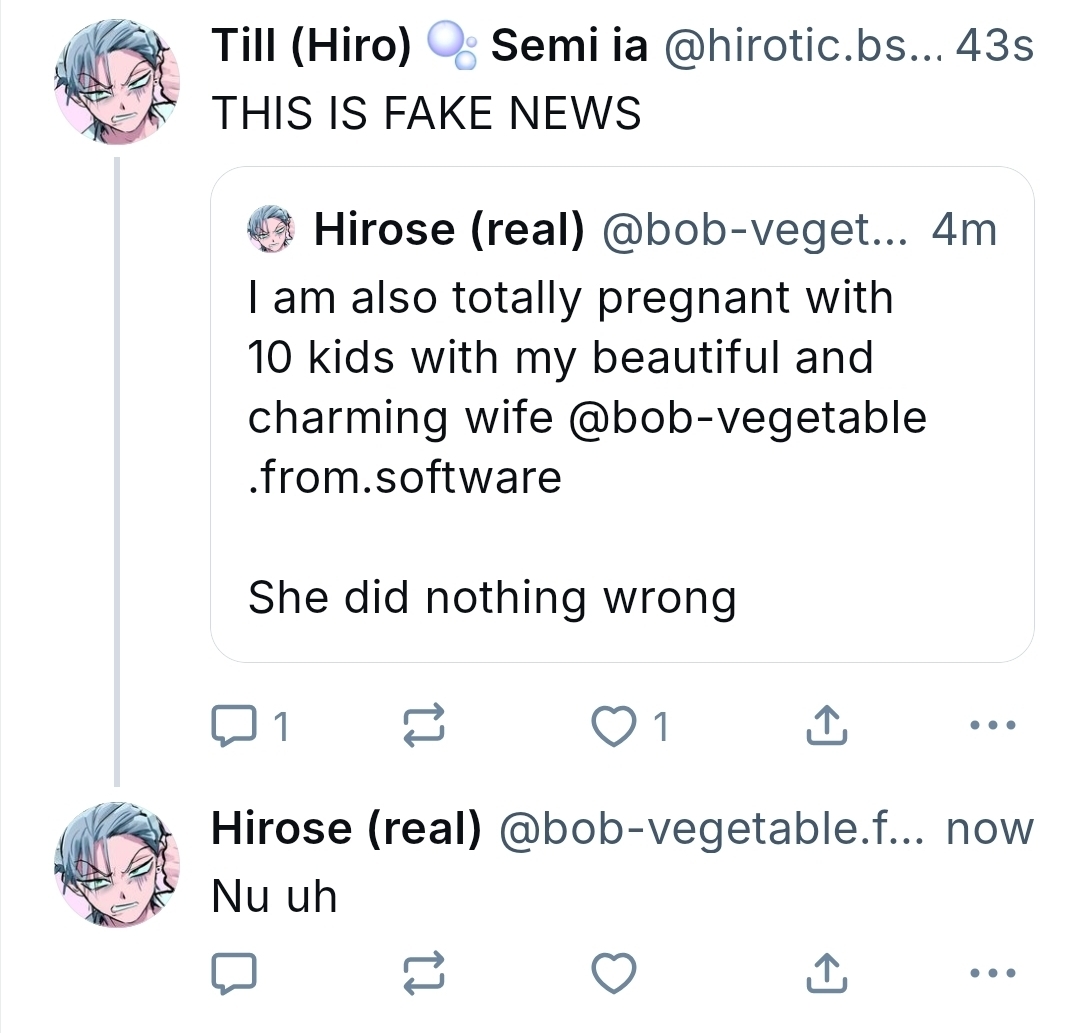Image resolution: width=1080 pixels, height=1033 pixels.
Task: Open the @bob-vegetable.from.software mention
Action: pyautogui.click(x=745, y=418)
